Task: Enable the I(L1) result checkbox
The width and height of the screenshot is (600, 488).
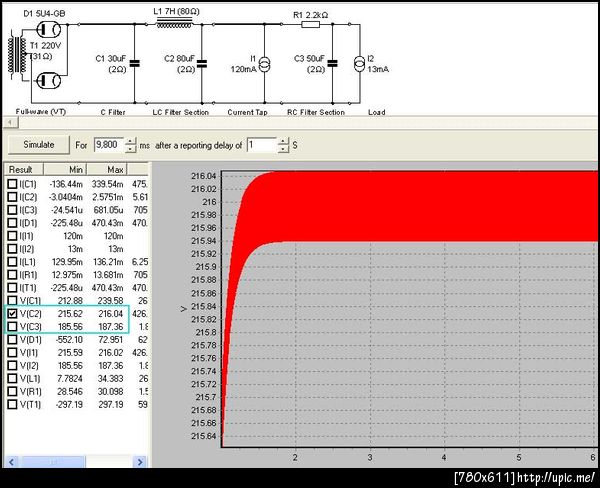Action: (x=13, y=262)
